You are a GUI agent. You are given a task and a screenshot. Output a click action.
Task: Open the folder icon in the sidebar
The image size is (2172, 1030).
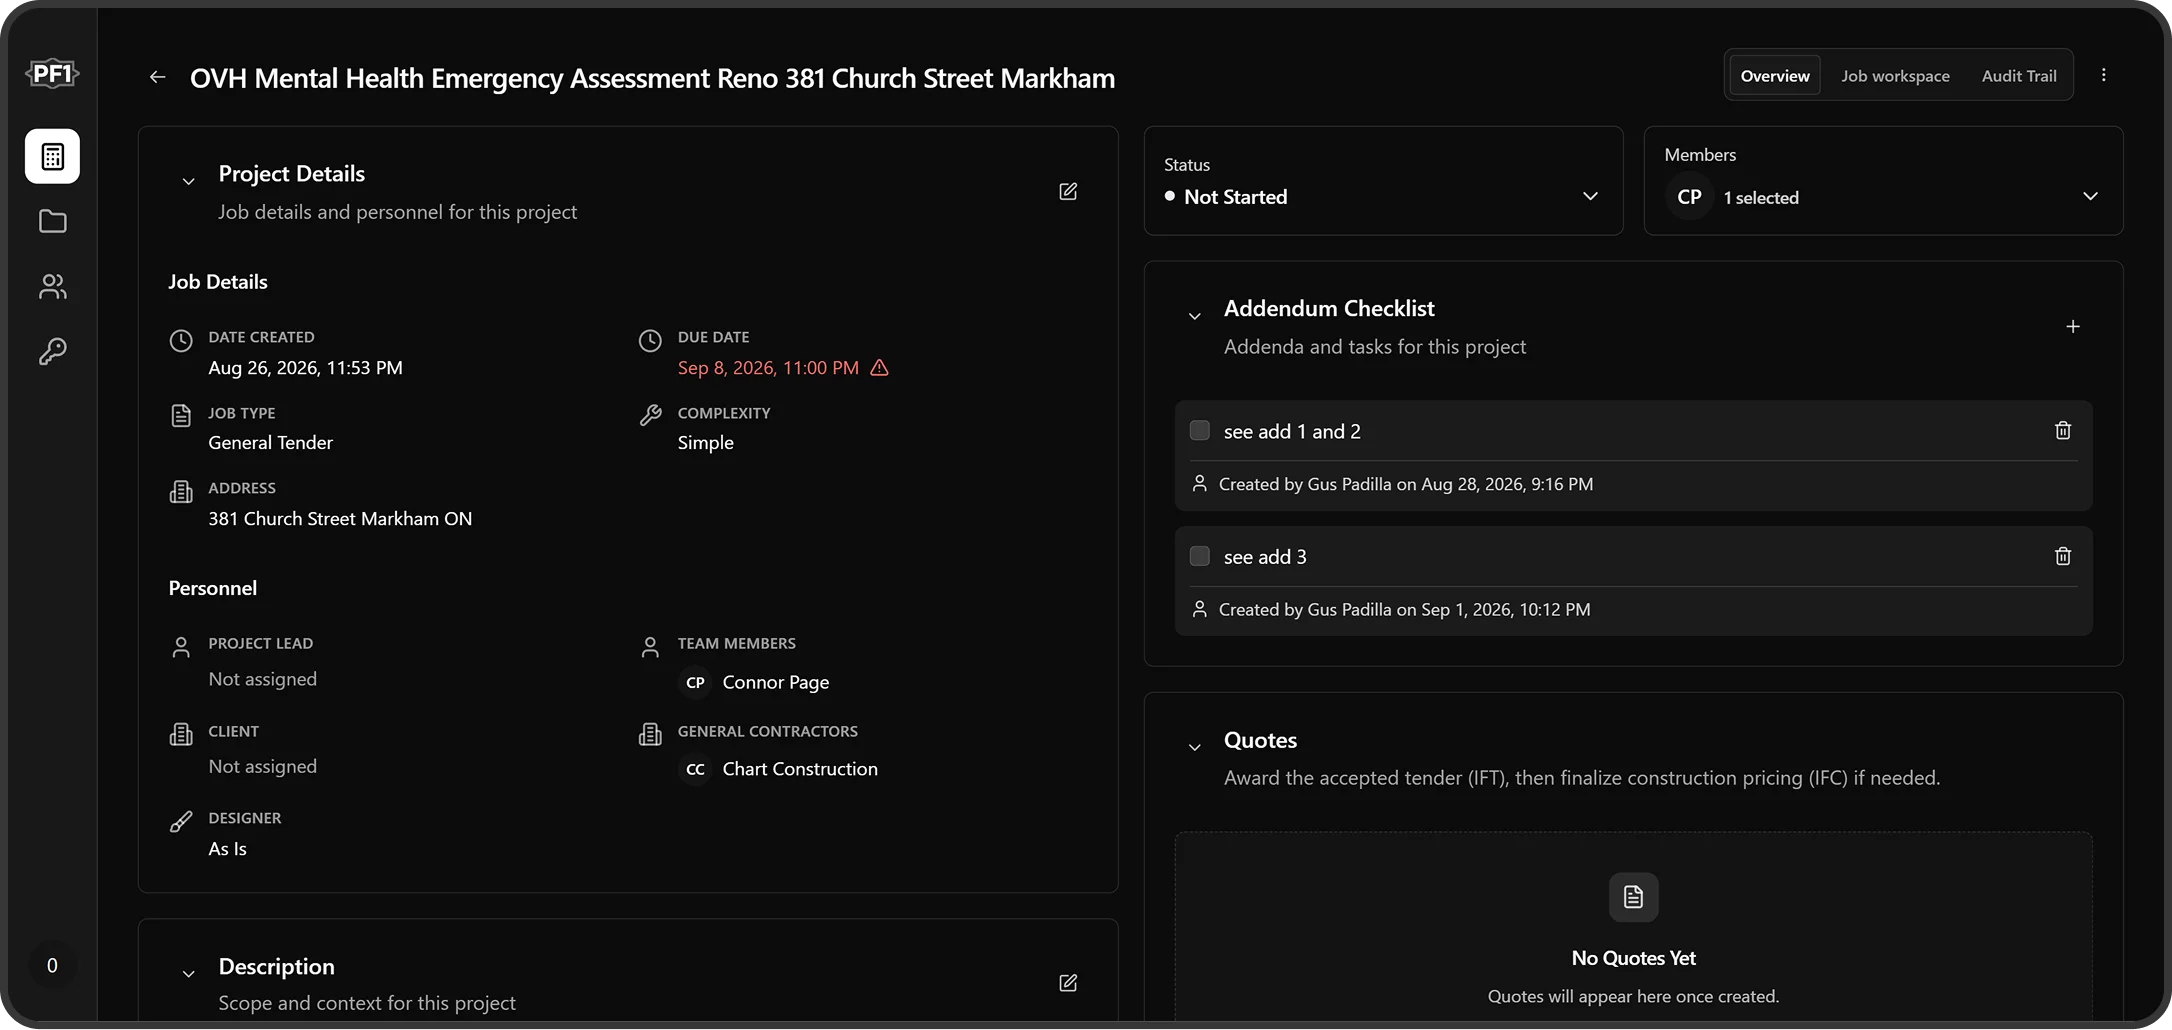tap(52, 221)
